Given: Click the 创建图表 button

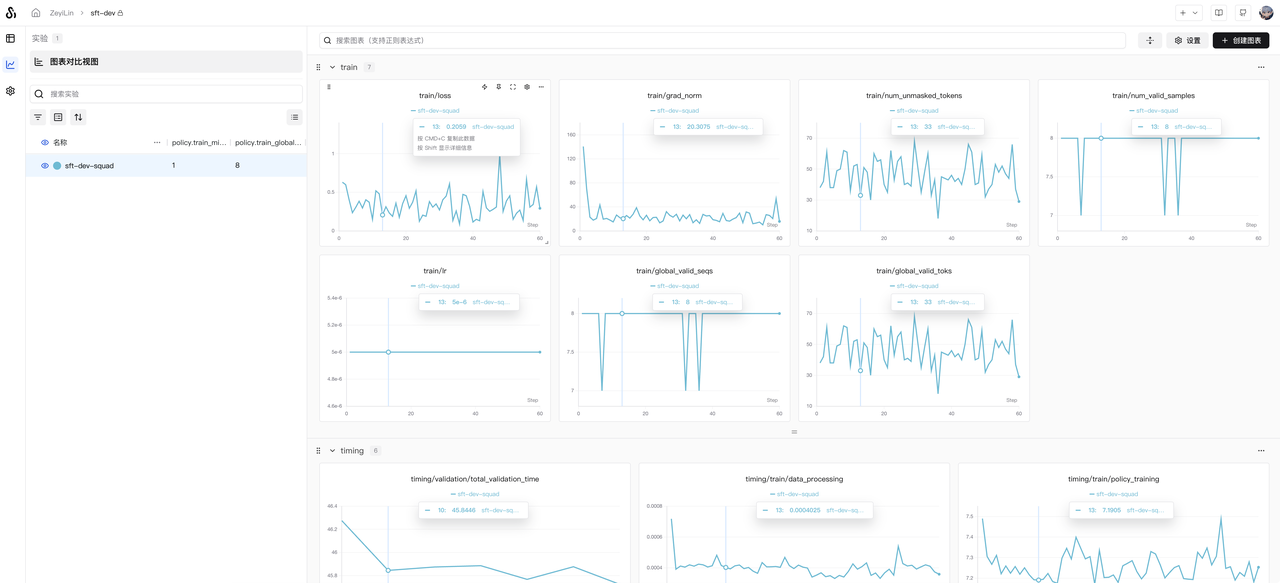Looking at the screenshot, I should point(1240,40).
